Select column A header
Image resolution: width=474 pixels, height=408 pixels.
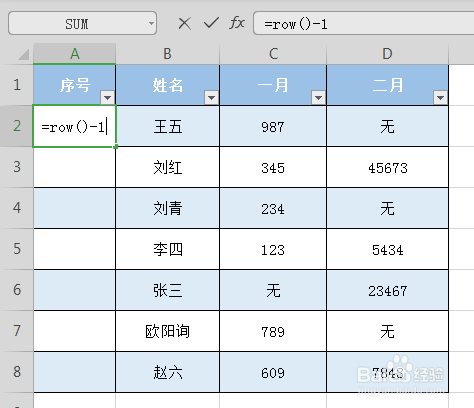click(x=75, y=54)
